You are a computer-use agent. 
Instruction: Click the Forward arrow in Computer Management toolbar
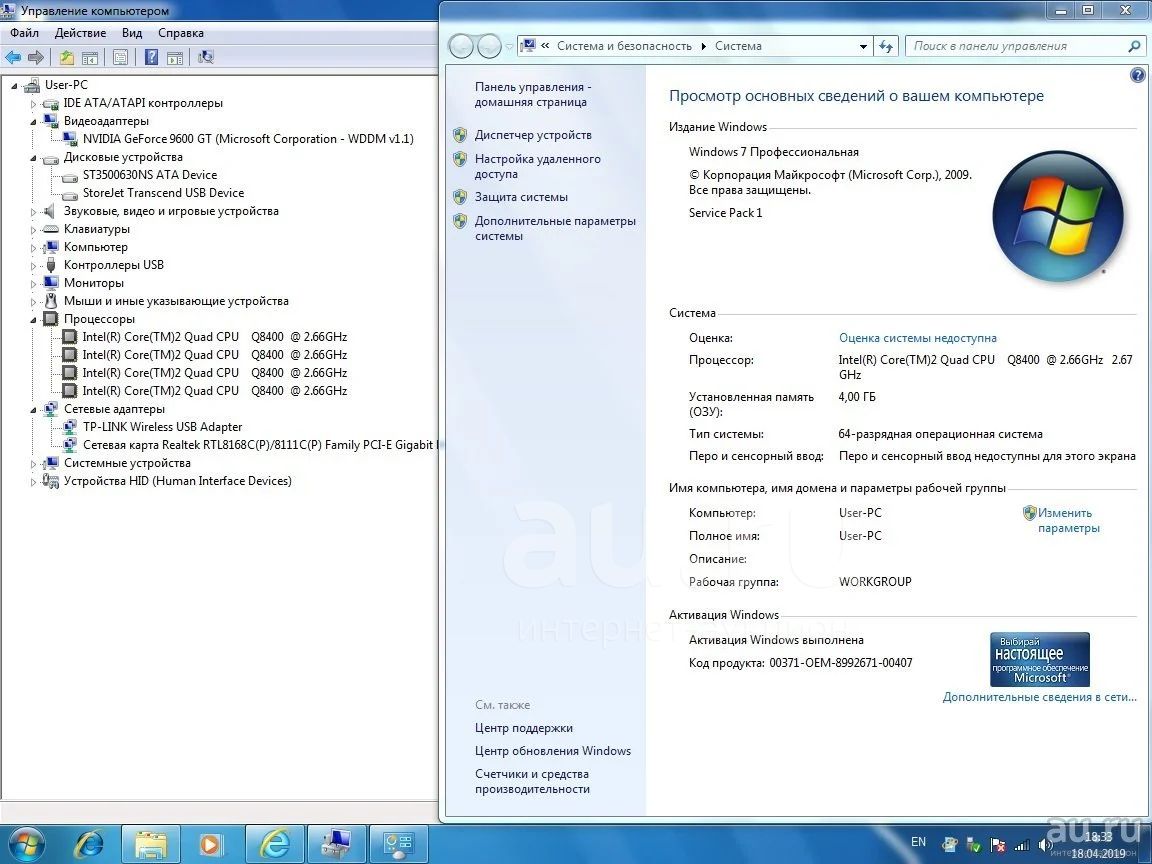tap(35, 57)
